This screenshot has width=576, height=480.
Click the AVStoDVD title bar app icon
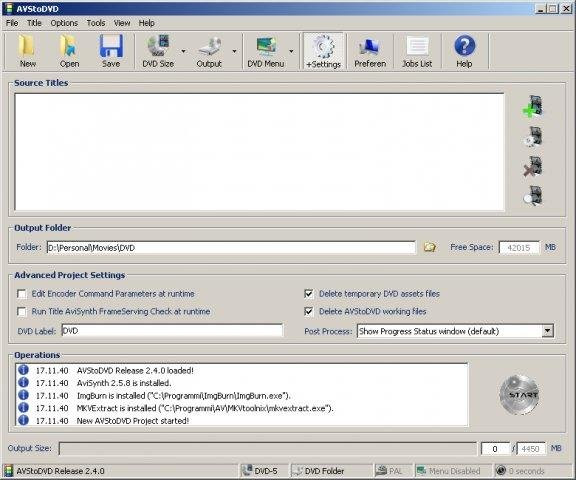[x=8, y=8]
